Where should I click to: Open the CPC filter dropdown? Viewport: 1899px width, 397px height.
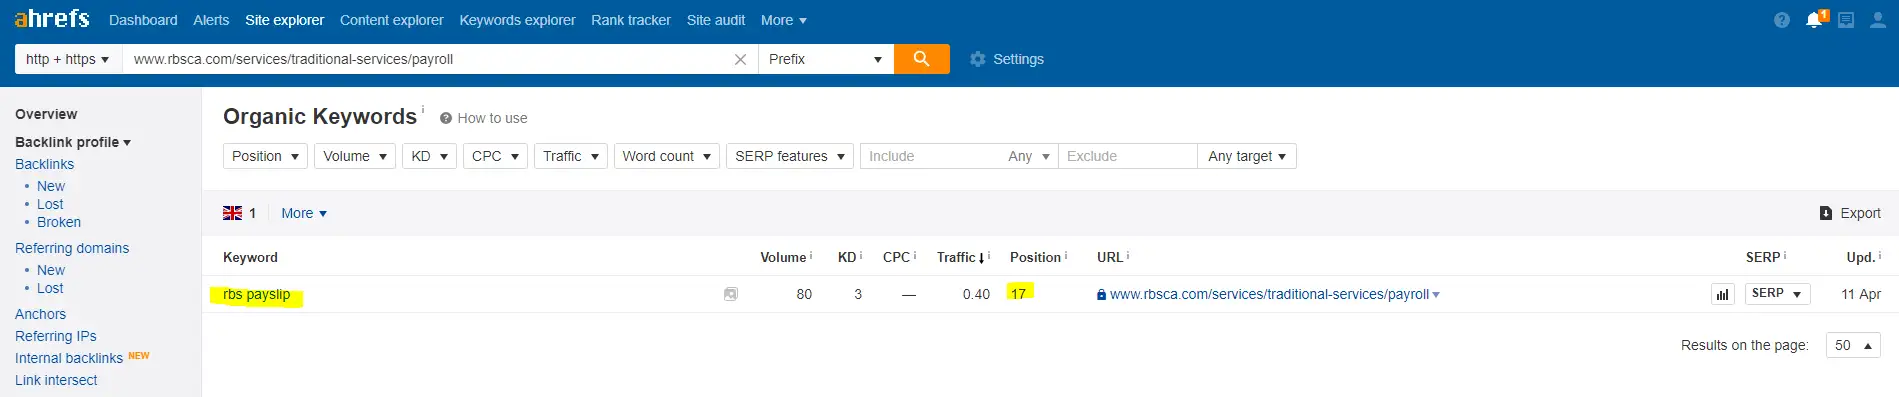coord(495,156)
